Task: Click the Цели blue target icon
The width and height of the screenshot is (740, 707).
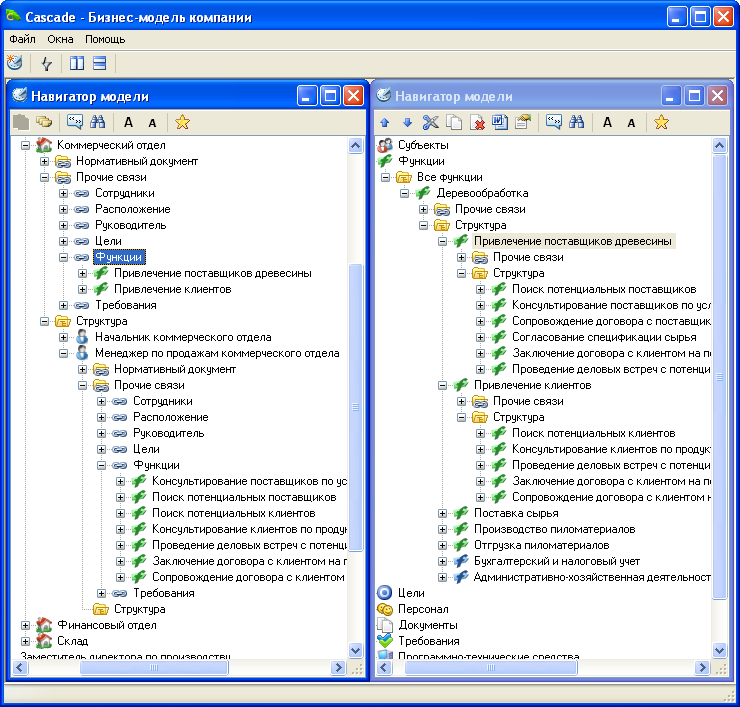Action: tap(385, 593)
